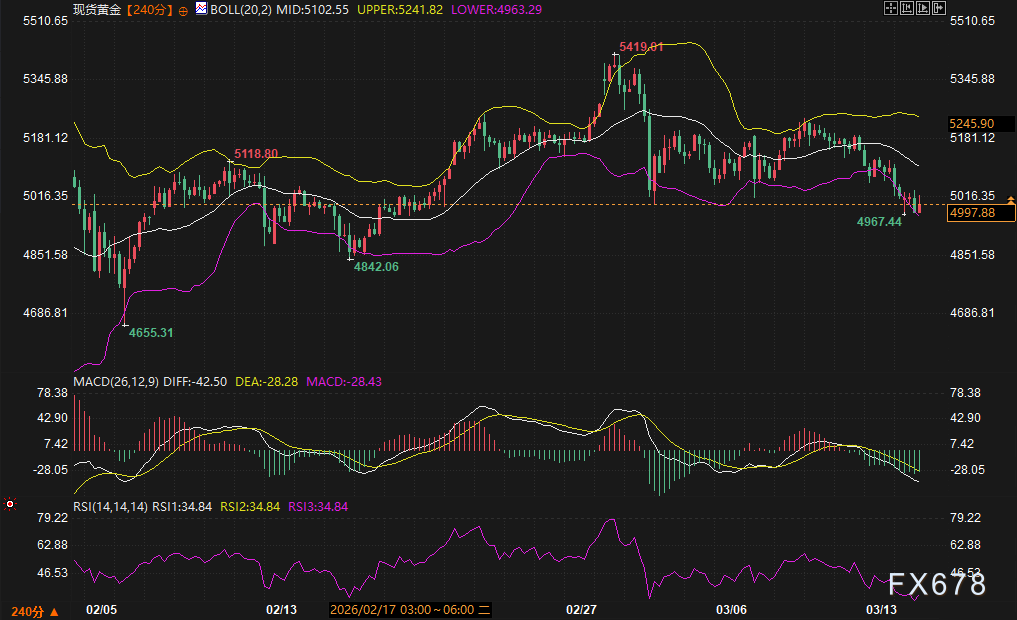1017x620 pixels.
Task: Click the 5245.90 price marker on axis
Action: coord(971,123)
